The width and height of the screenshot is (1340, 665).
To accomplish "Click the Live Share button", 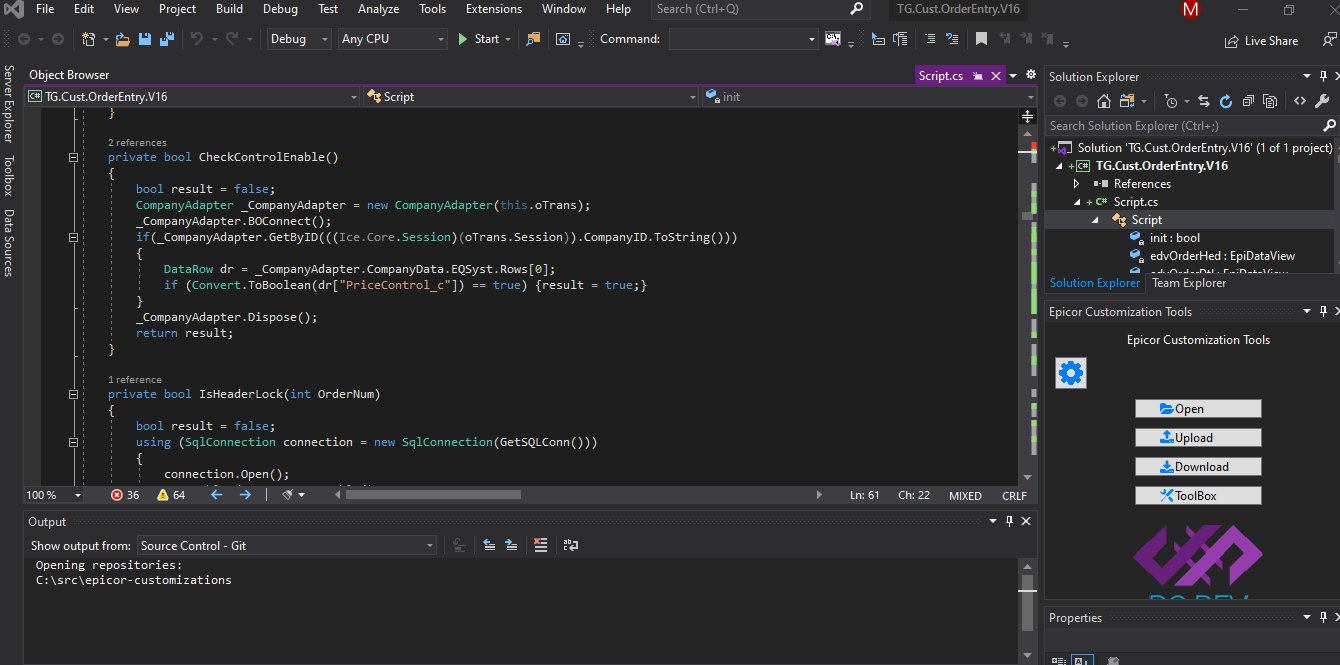I will (1262, 41).
